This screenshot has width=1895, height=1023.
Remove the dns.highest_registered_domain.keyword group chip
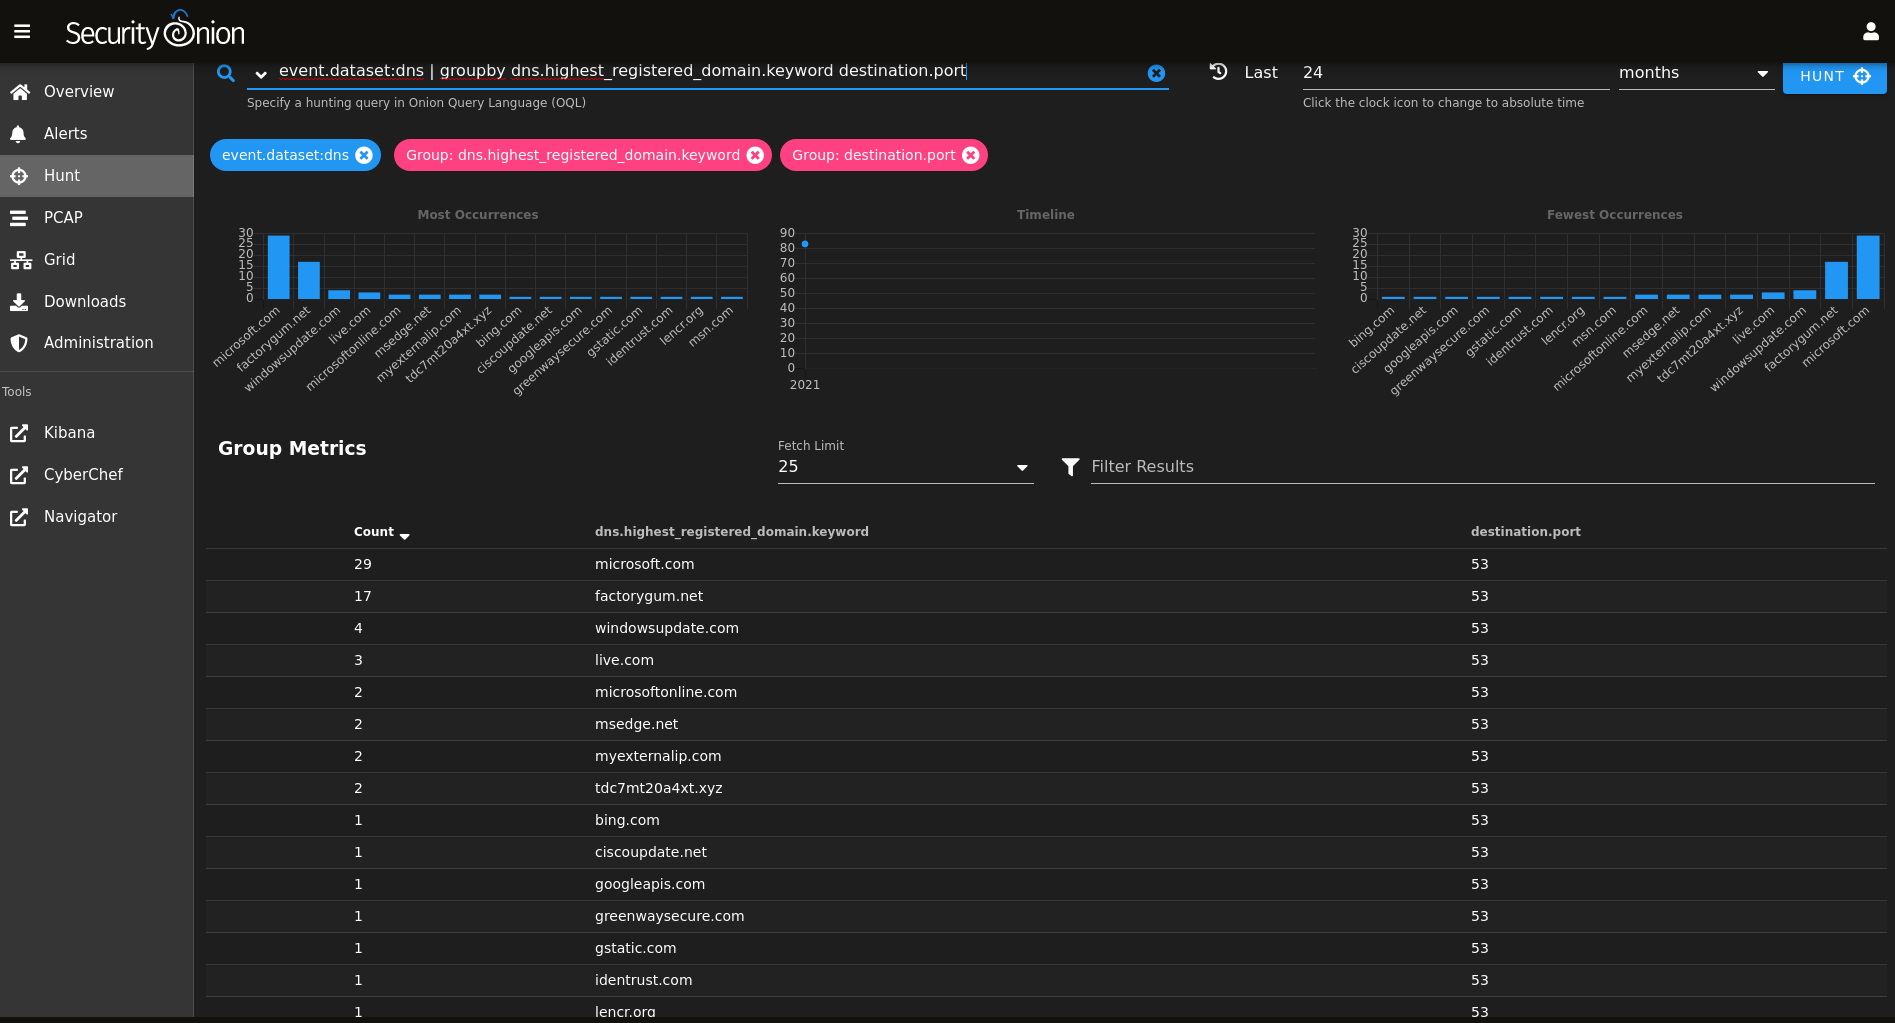tap(755, 155)
